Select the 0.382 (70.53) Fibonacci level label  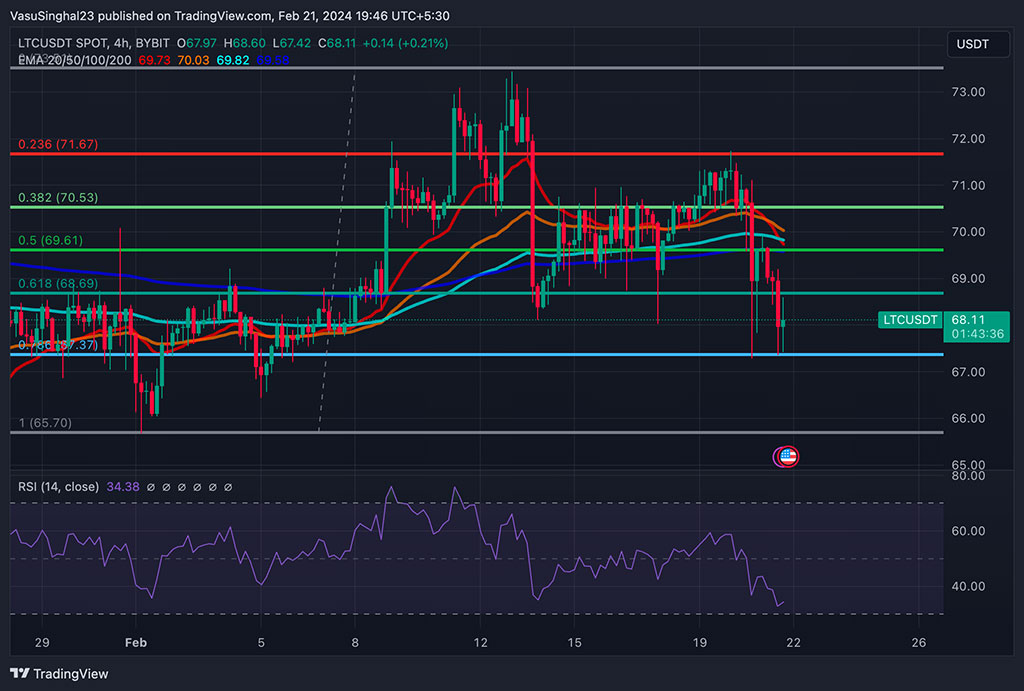(57, 198)
